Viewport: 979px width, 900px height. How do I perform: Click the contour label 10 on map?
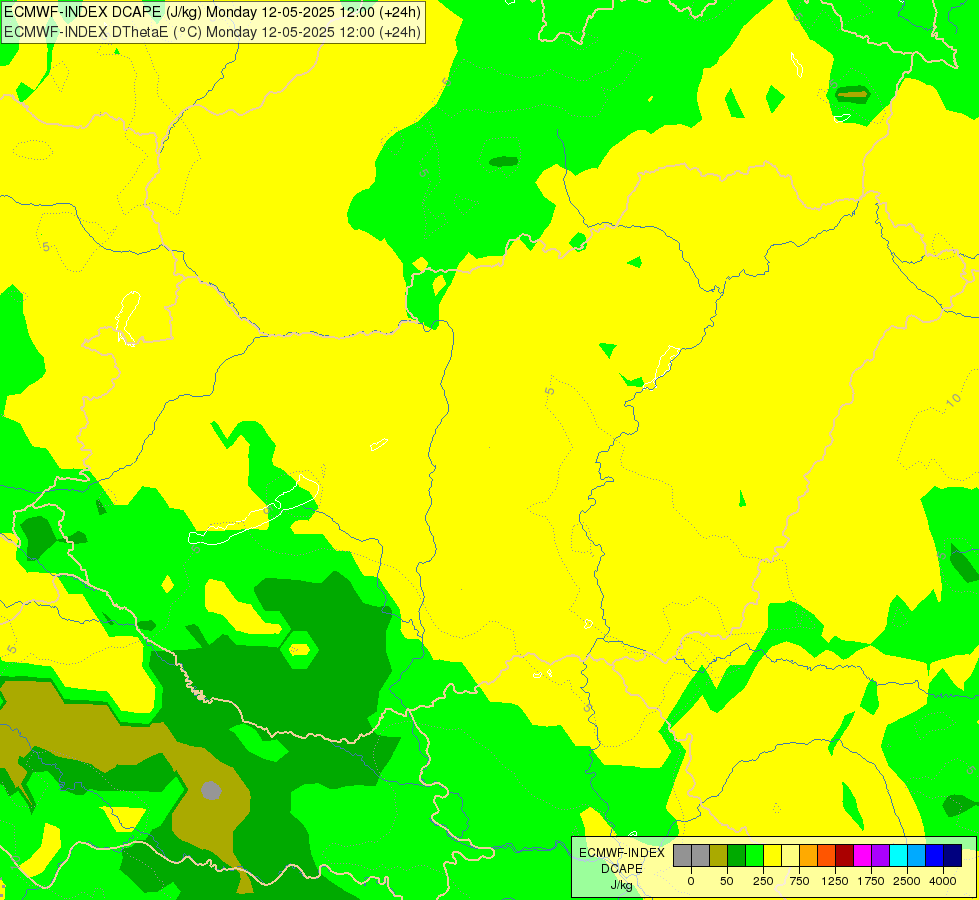(x=953, y=401)
